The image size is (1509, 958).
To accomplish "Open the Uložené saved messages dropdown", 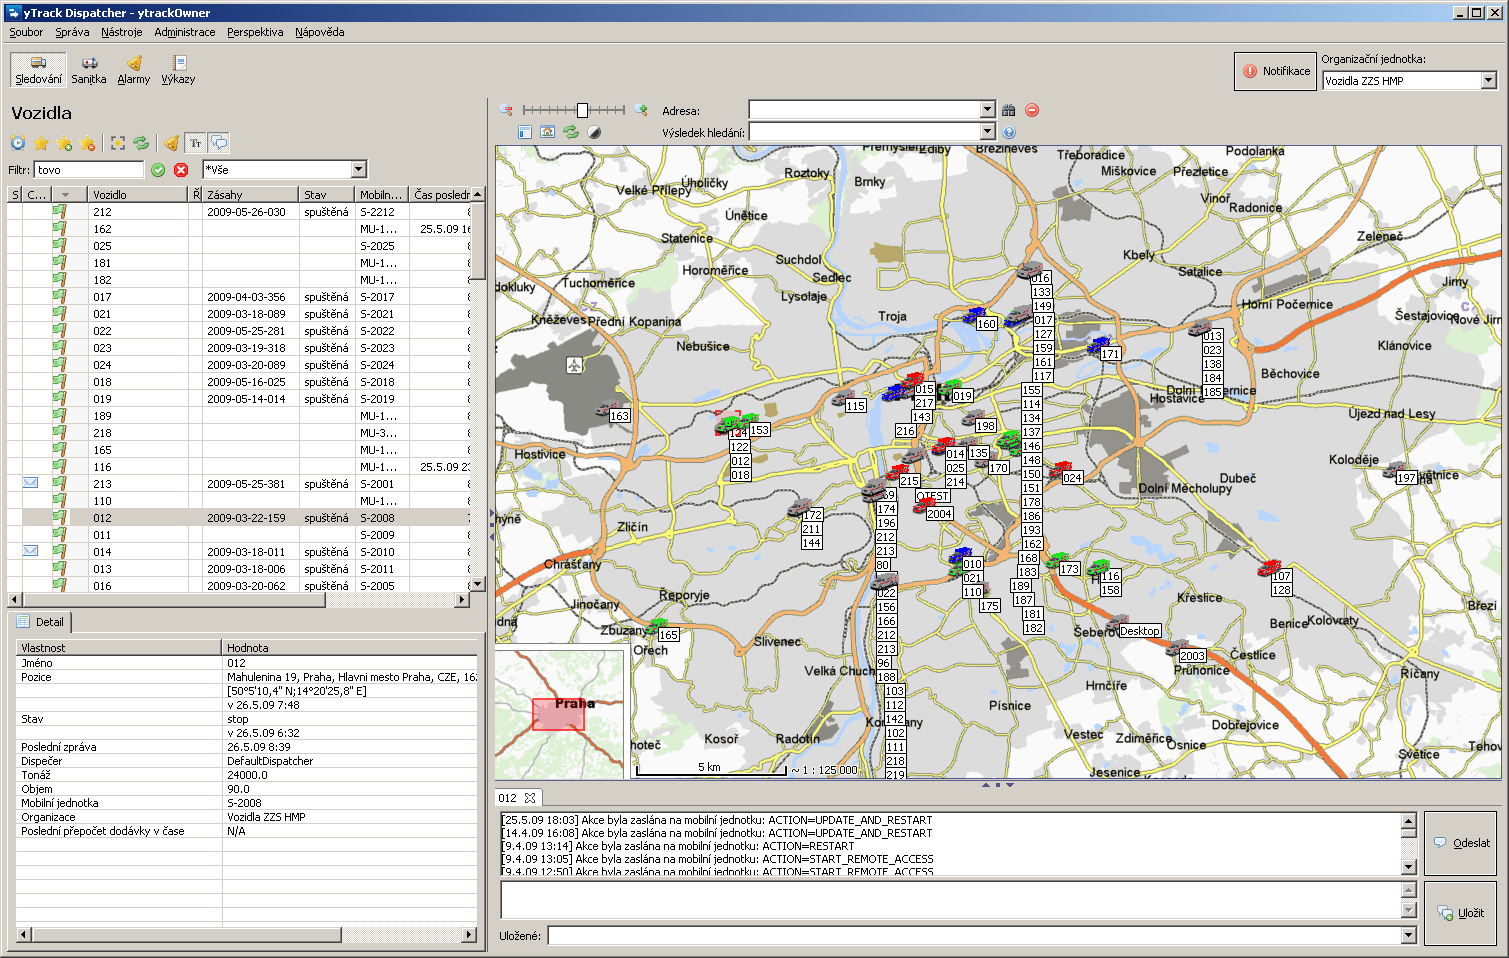I will 1409,936.
